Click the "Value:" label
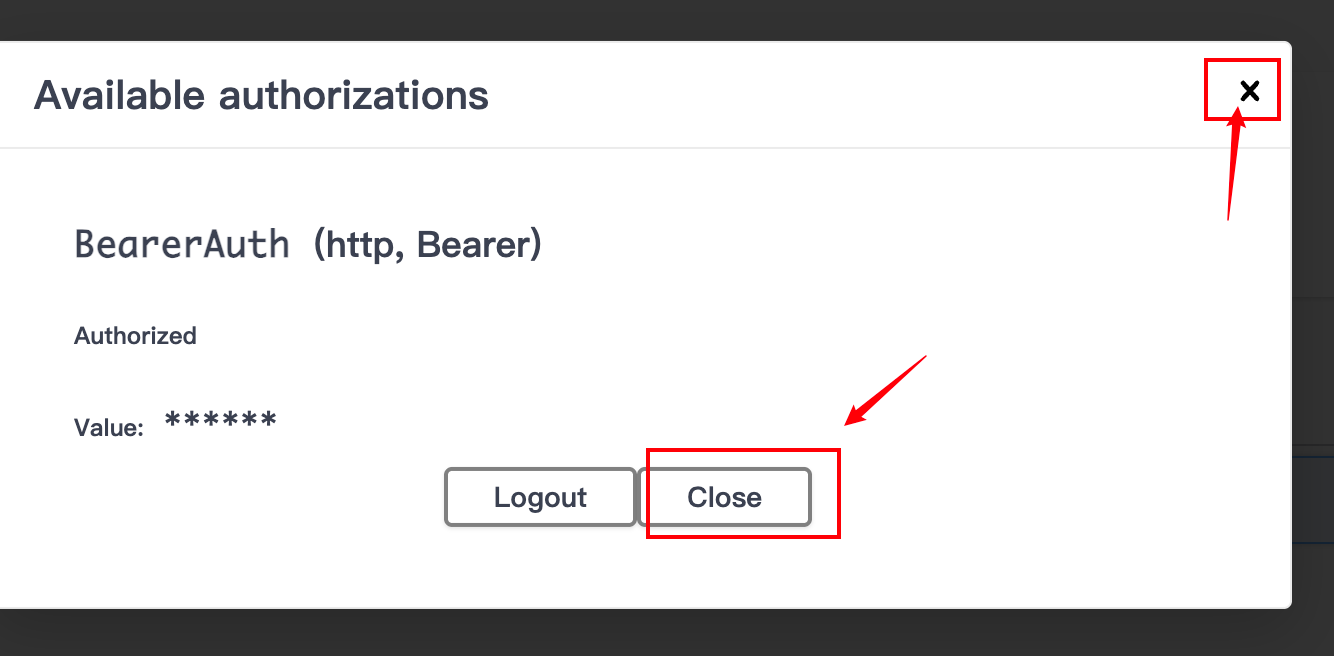The height and width of the screenshot is (656, 1334). tap(109, 428)
